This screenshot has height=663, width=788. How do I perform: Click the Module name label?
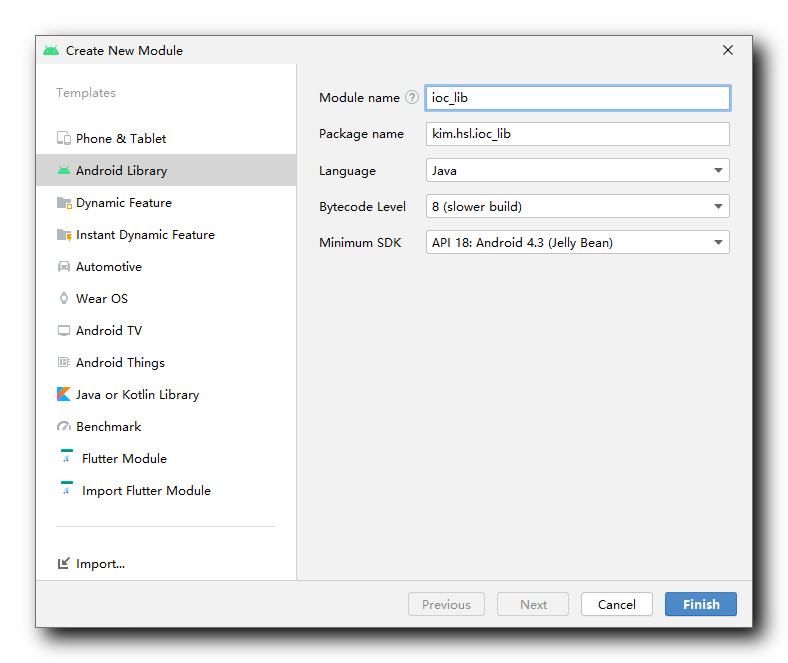pos(359,98)
